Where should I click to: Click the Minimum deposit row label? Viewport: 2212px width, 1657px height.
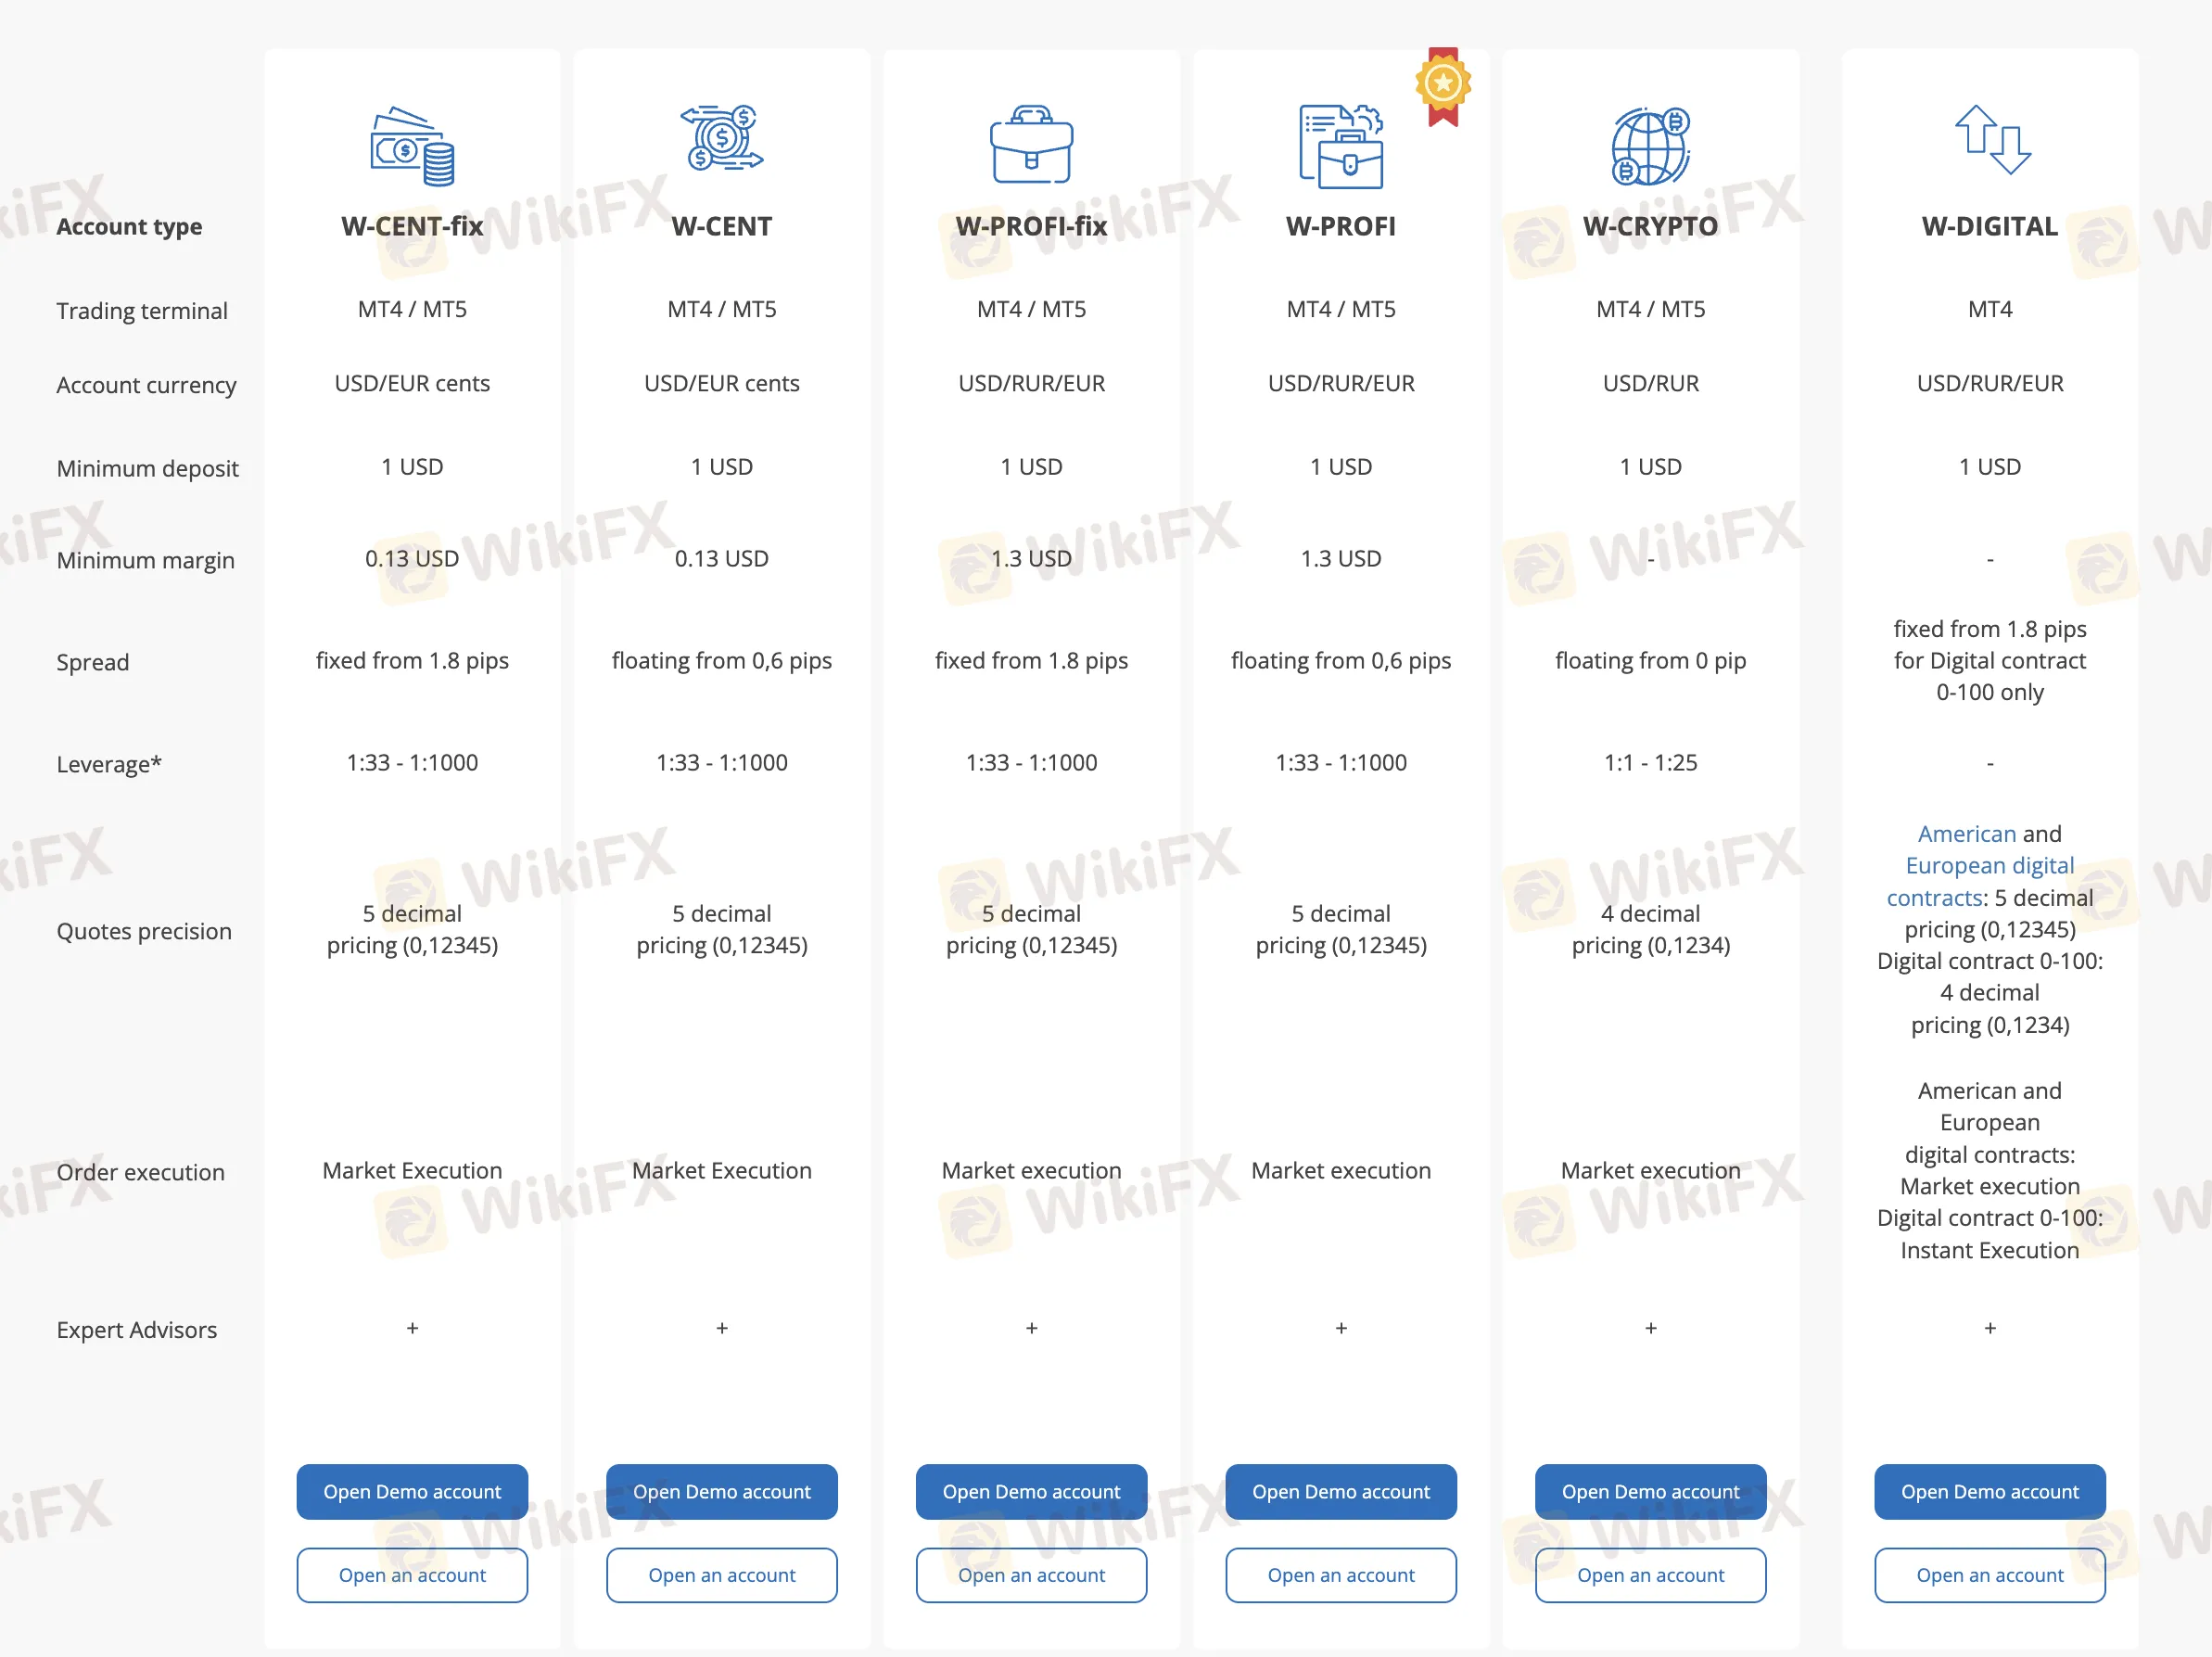147,468
